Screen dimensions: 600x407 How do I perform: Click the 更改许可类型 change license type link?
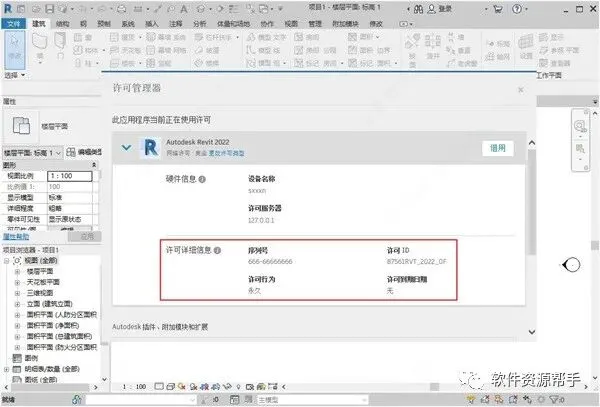226,153
